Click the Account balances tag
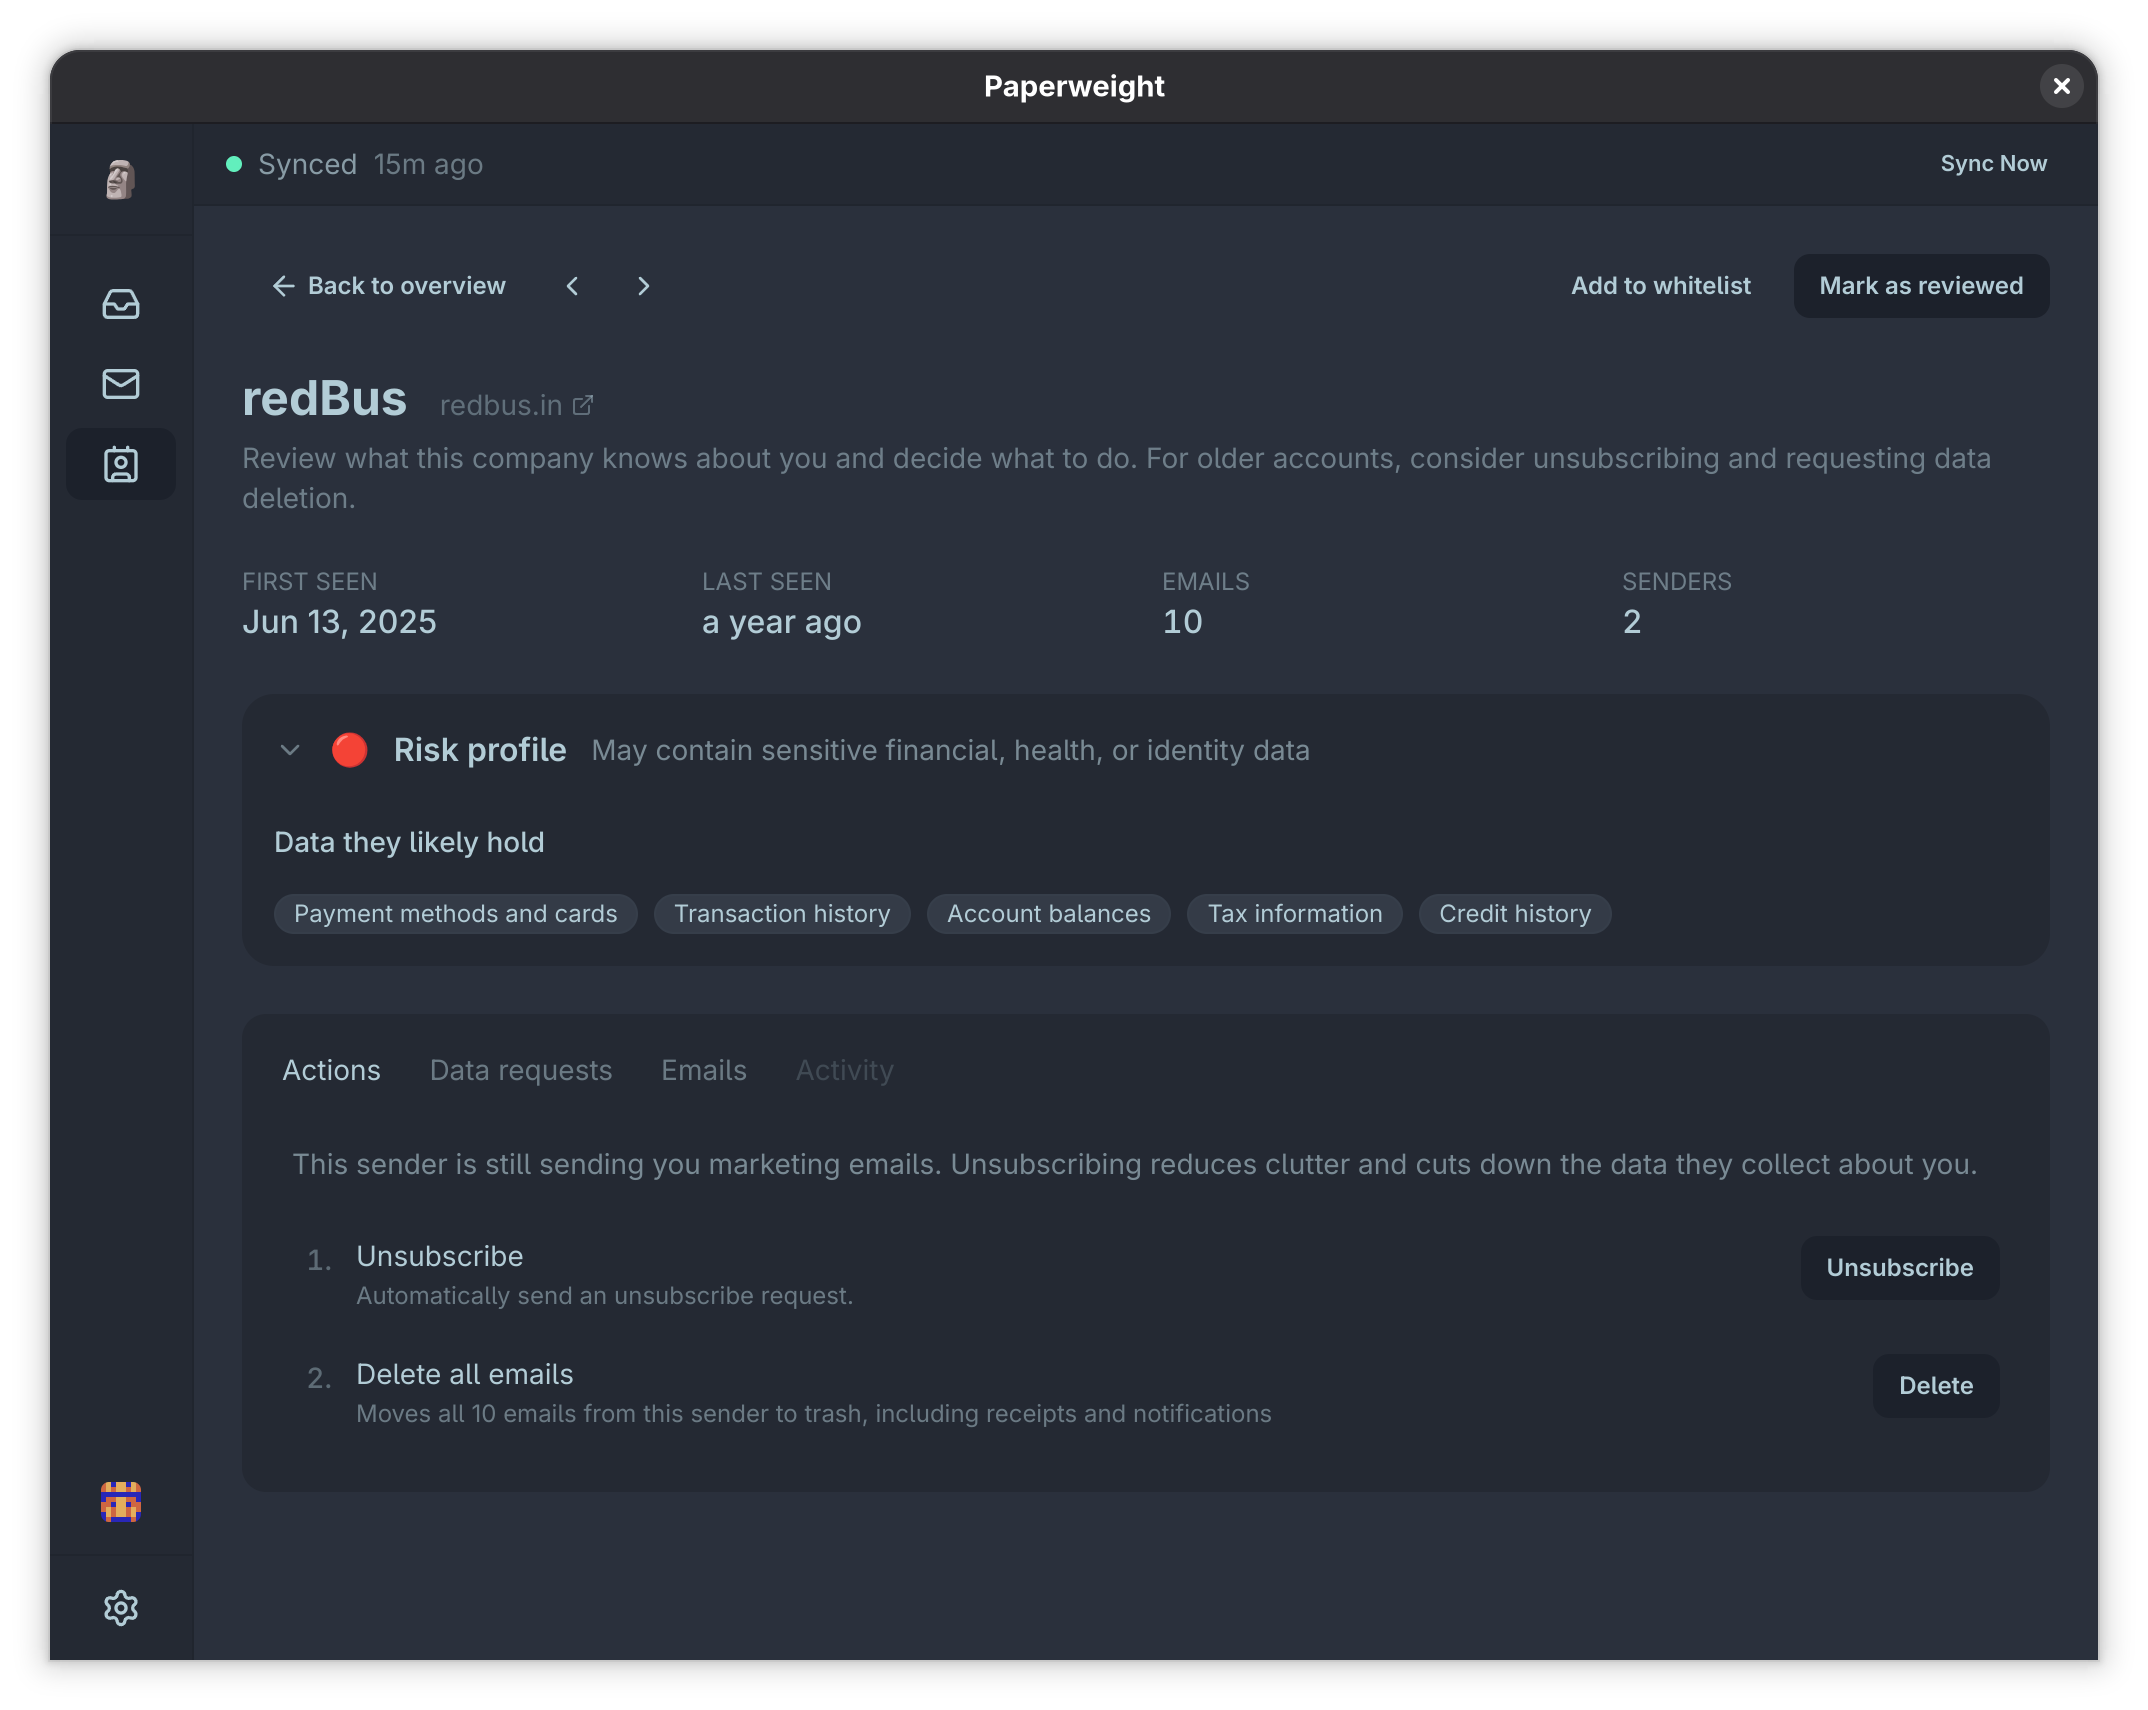Screen dimensions: 2148x1710 pos(1049,914)
